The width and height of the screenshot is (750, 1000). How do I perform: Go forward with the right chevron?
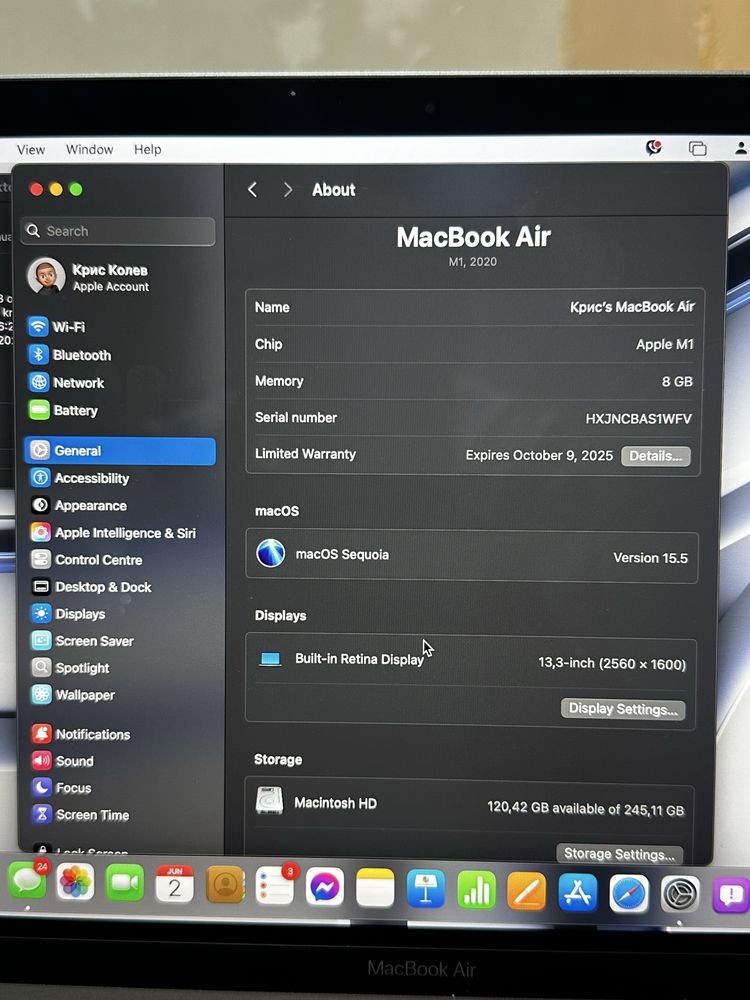[288, 189]
